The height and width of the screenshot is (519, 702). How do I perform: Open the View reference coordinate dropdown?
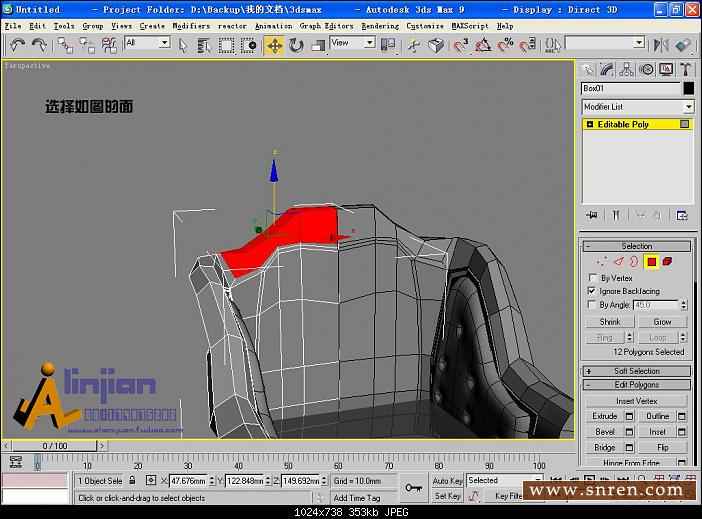pos(370,43)
